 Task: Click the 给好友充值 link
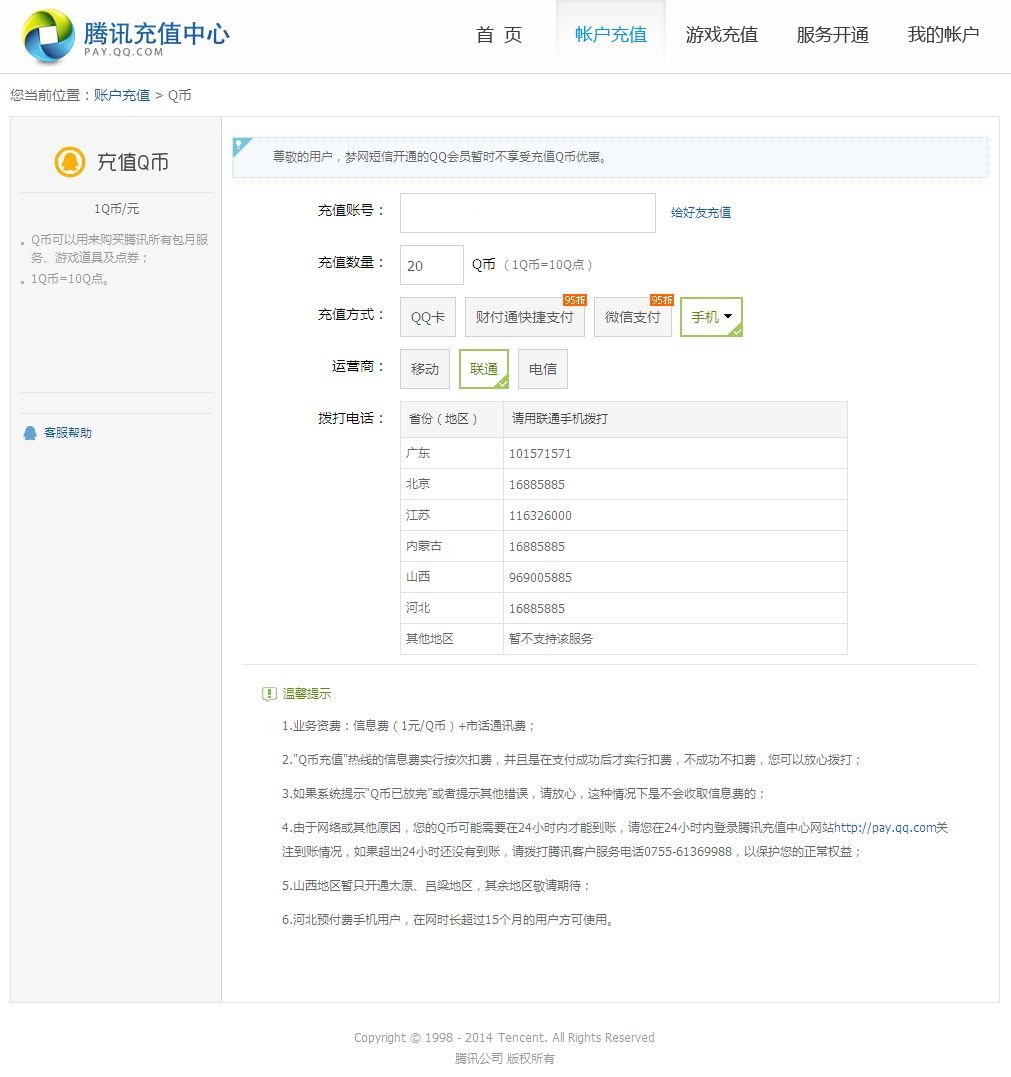[x=701, y=212]
